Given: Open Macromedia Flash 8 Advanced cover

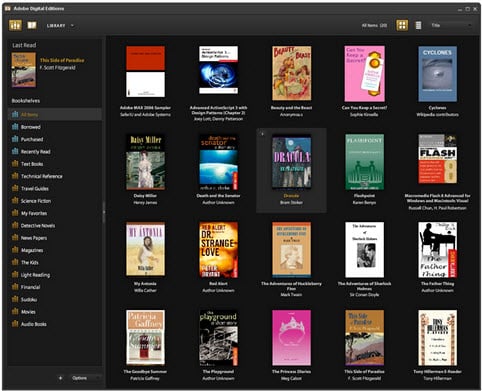Looking at the screenshot, I should [437, 159].
